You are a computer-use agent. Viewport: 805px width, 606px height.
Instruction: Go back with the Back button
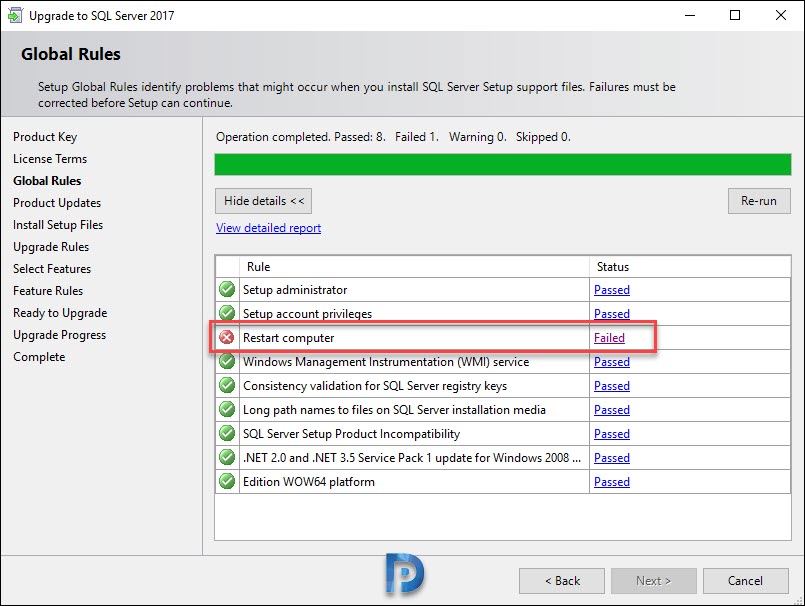pyautogui.click(x=562, y=581)
